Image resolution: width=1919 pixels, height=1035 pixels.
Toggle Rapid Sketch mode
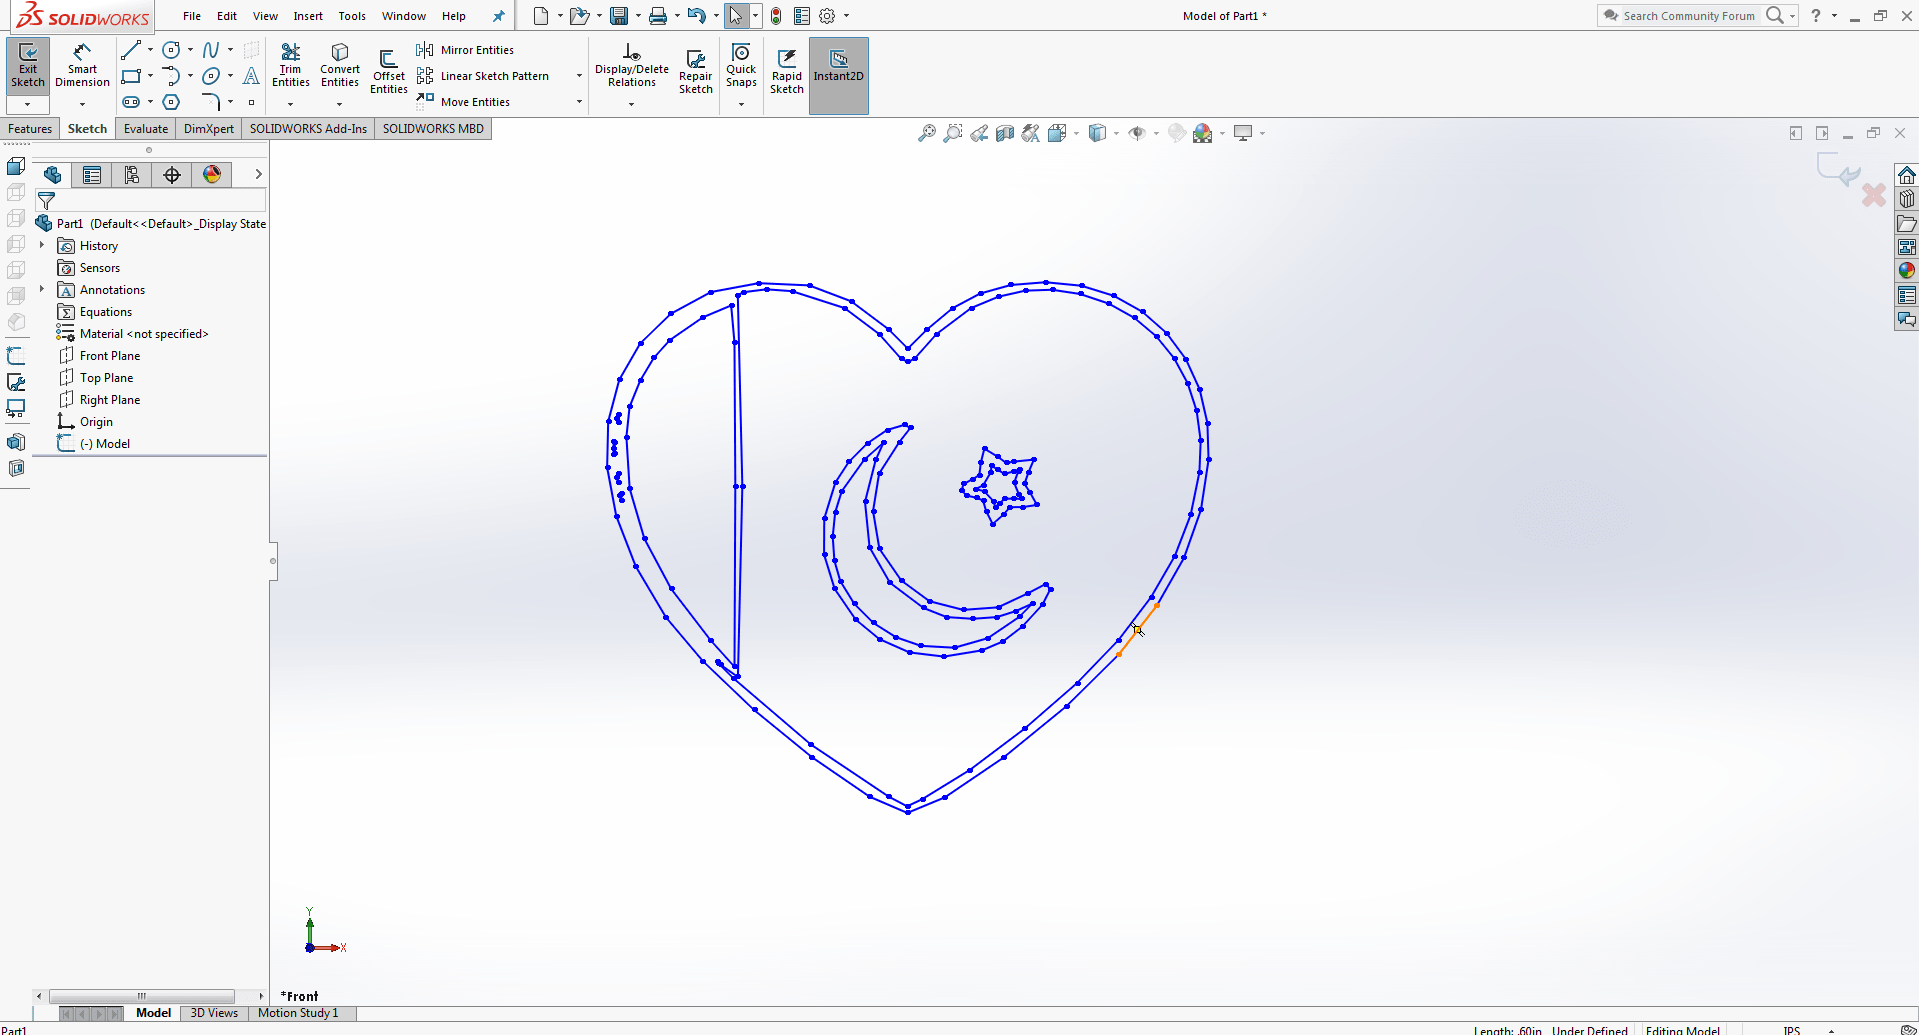pyautogui.click(x=787, y=71)
